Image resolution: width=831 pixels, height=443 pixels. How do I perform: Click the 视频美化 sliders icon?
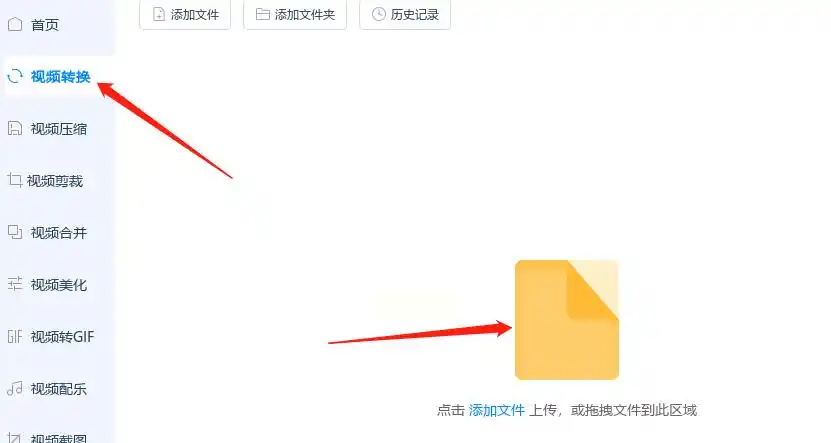pyautogui.click(x=15, y=284)
